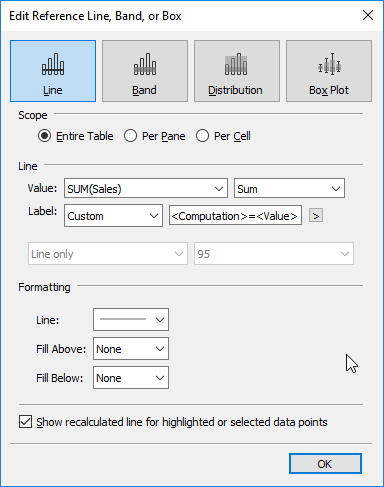
Task: Open the SUM(Sales) value dropdown
Action: (x=146, y=188)
